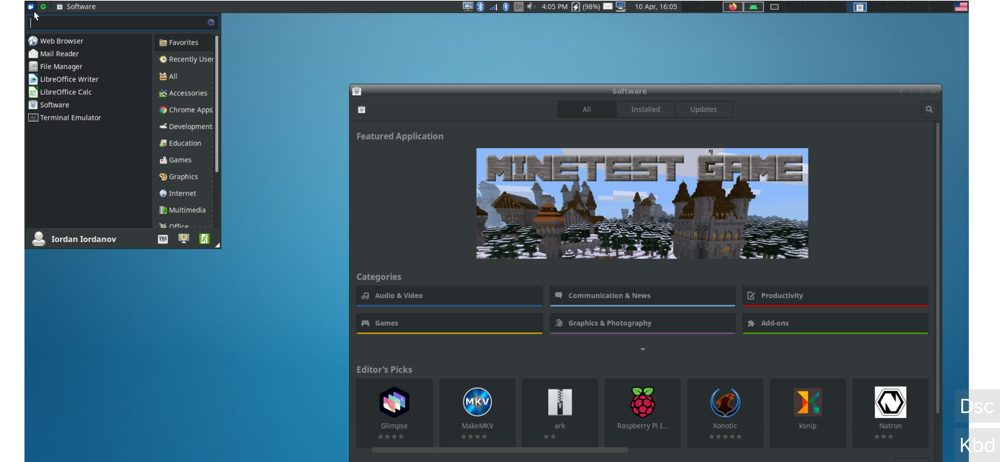
Task: Open the Graphics & Photography category
Action: (x=642, y=324)
